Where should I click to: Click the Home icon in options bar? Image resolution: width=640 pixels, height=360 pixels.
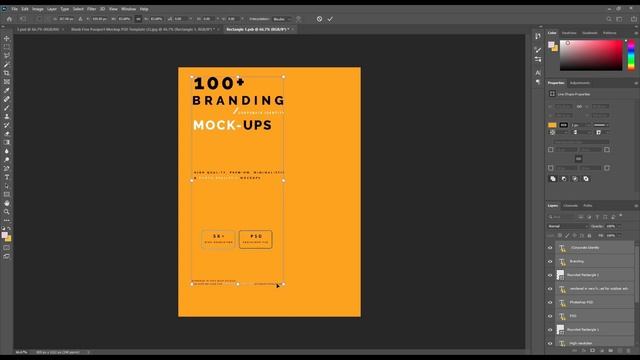tap(9, 19)
